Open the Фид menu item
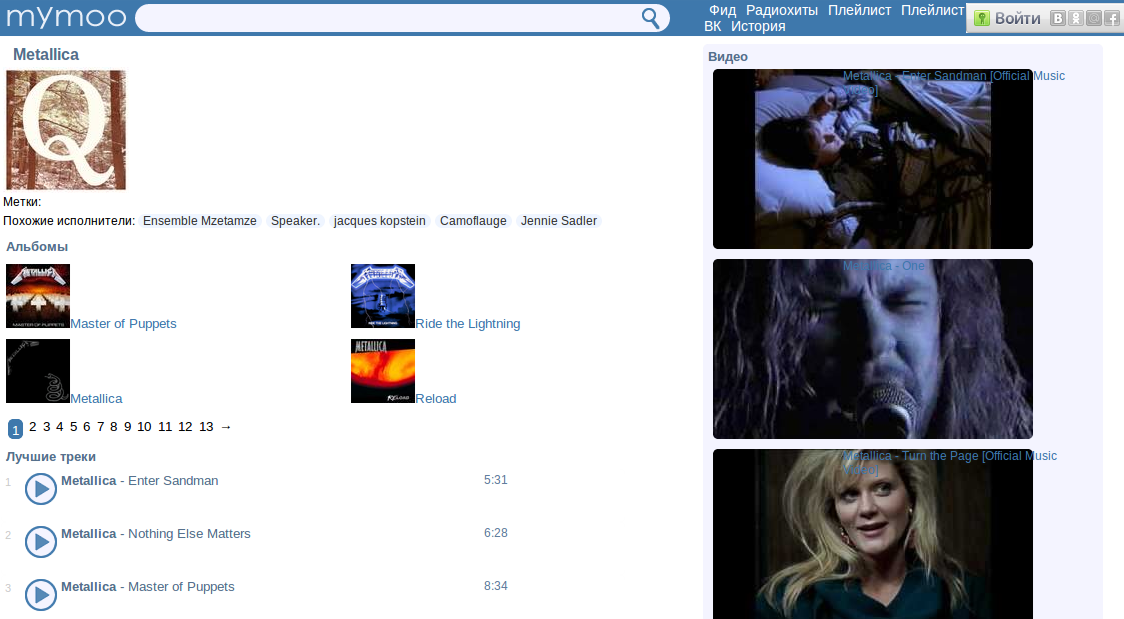 click(723, 10)
